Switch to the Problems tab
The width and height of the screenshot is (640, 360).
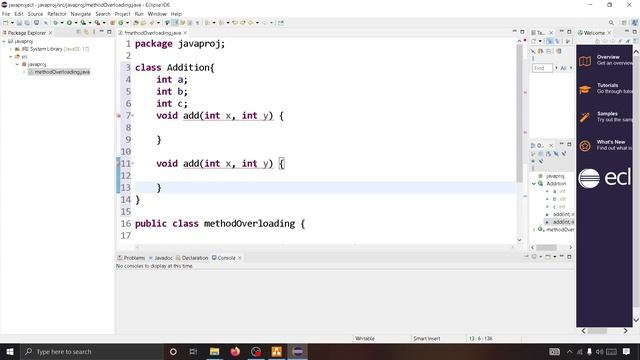(x=131, y=258)
